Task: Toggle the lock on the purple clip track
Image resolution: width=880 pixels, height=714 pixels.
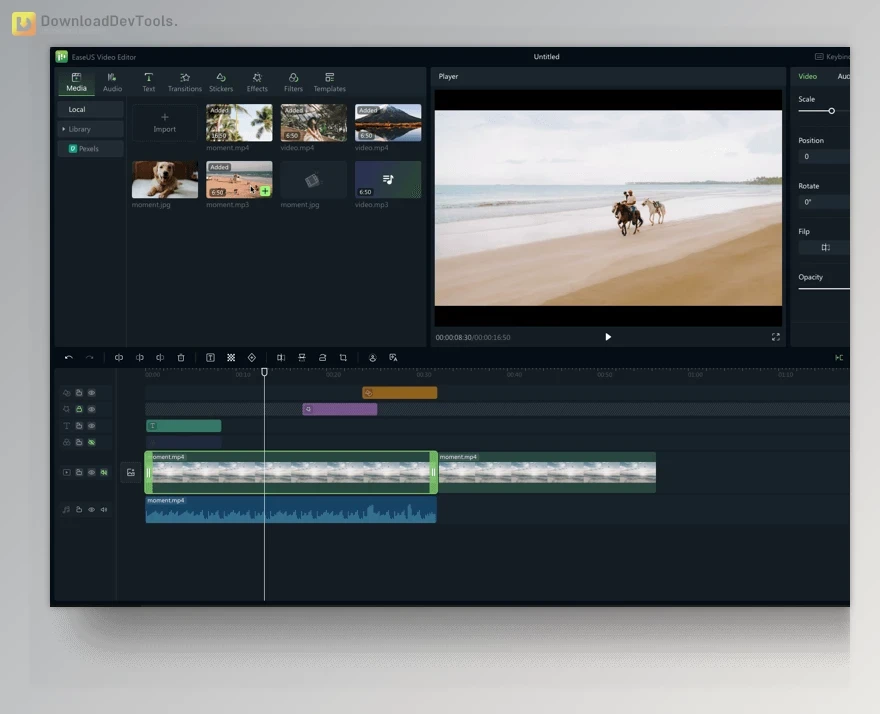Action: point(79,409)
